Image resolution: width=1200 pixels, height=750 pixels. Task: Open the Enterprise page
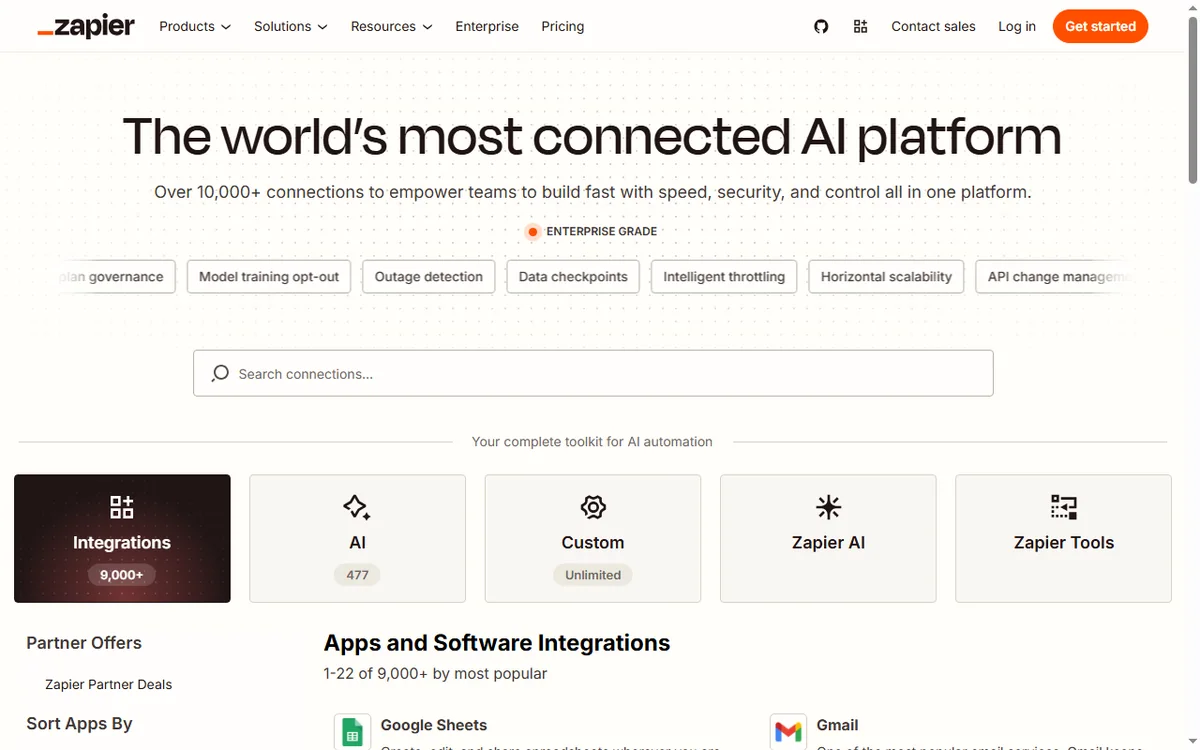(487, 27)
